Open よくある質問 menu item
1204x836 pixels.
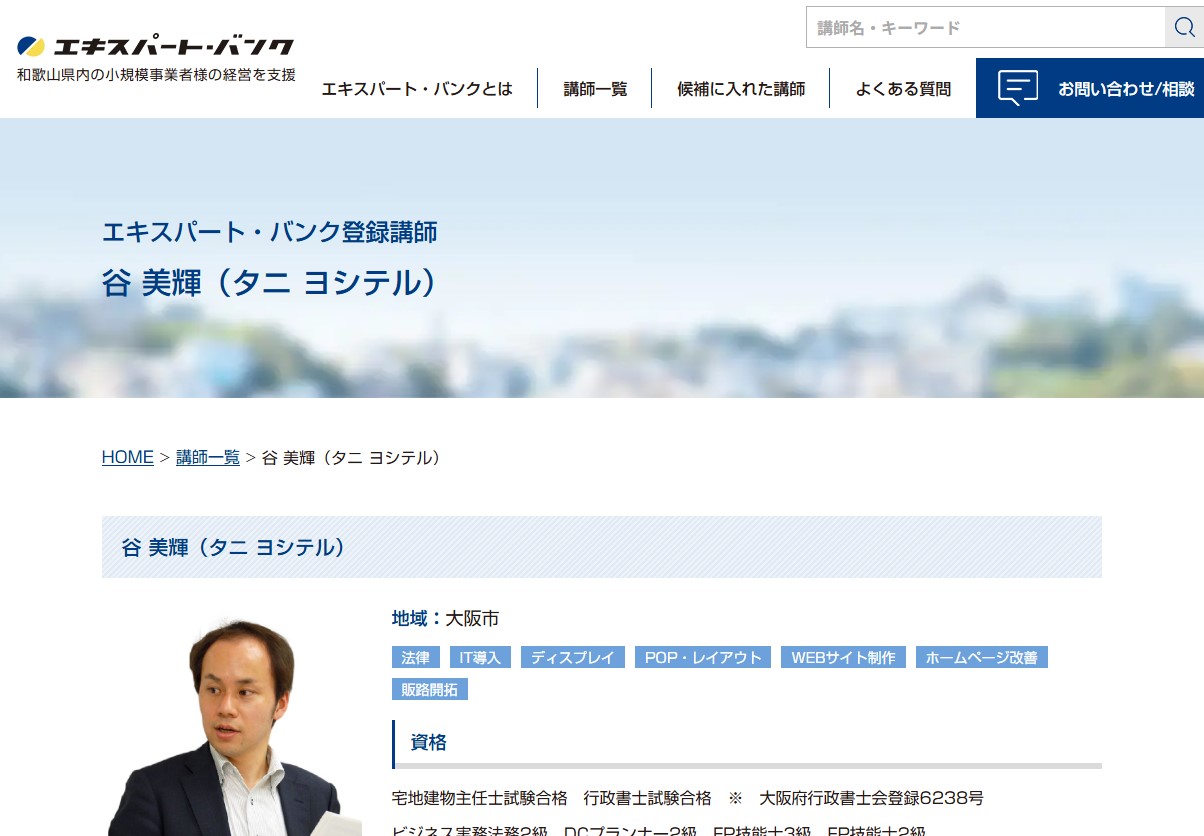click(x=903, y=89)
